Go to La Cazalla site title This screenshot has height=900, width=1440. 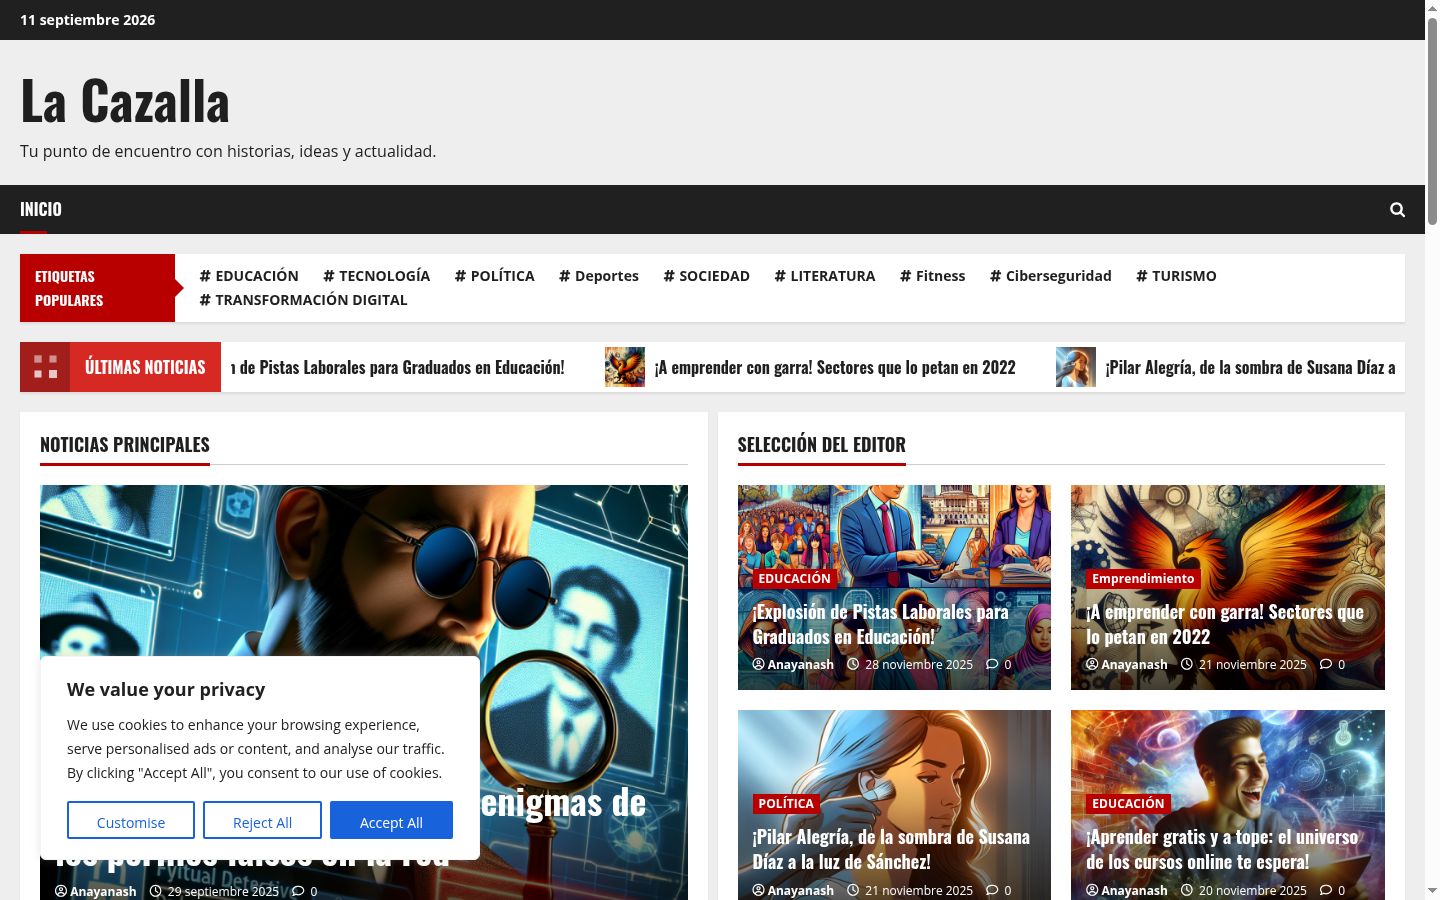[125, 101]
